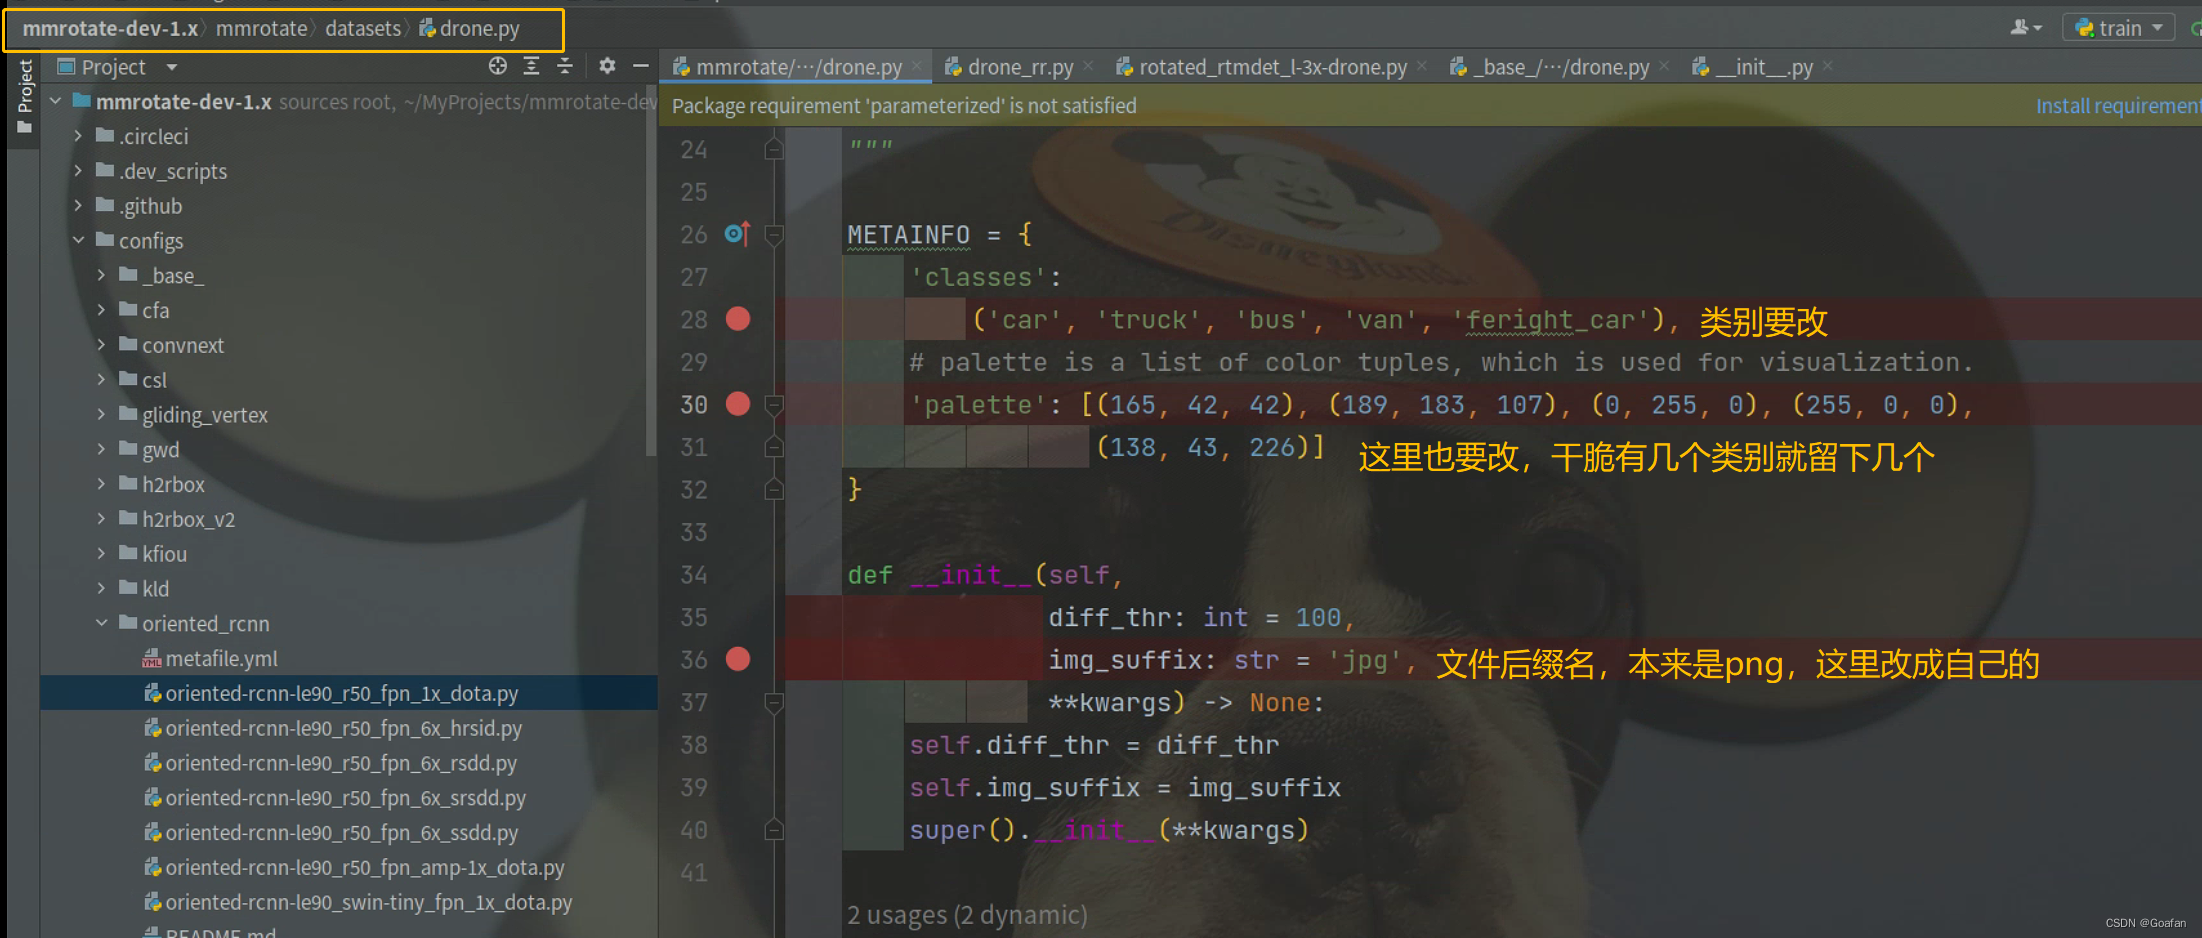Toggle the breakpoint on line 28
2202x938 pixels.
point(738,319)
